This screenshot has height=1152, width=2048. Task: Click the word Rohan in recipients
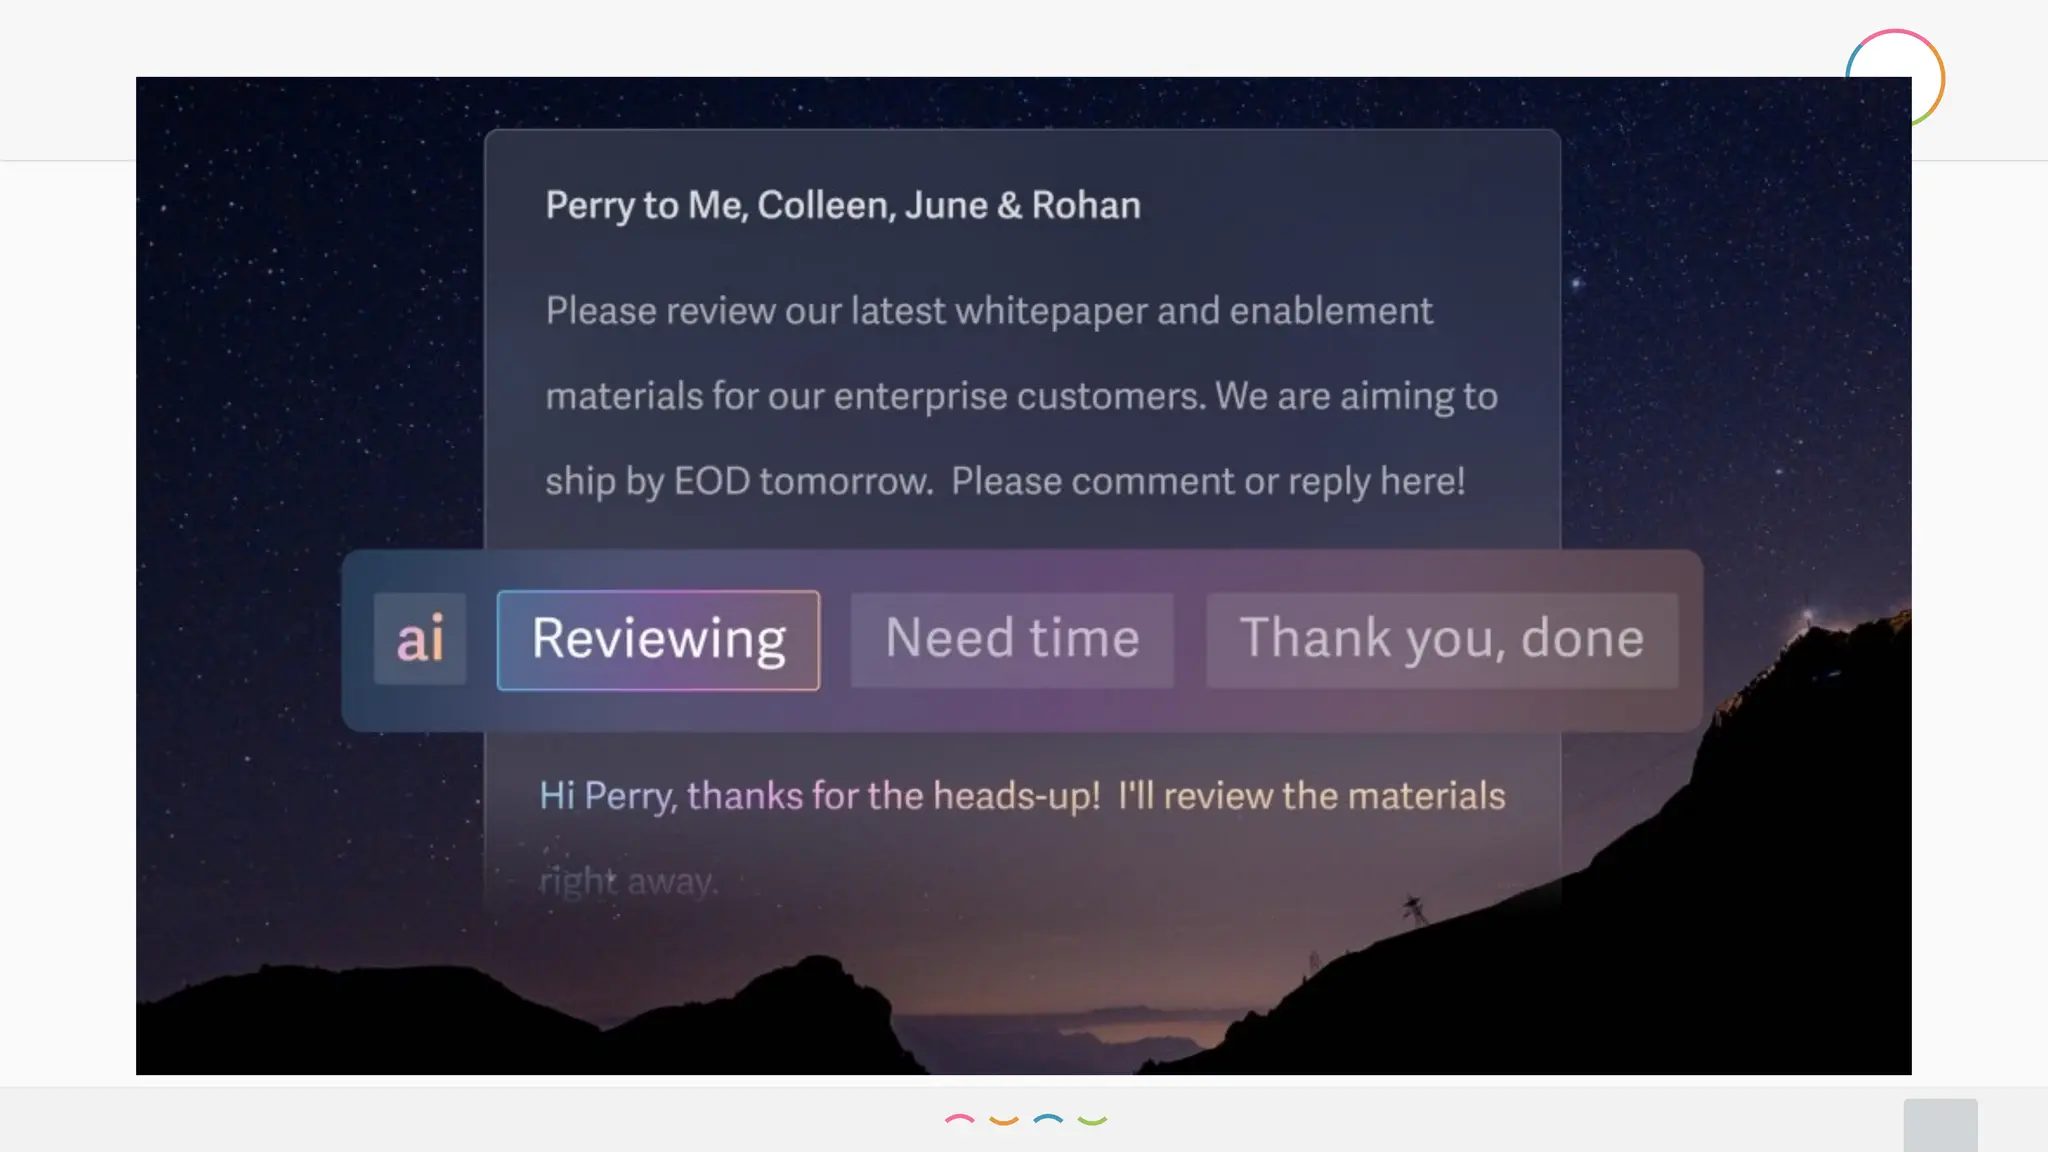1086,205
